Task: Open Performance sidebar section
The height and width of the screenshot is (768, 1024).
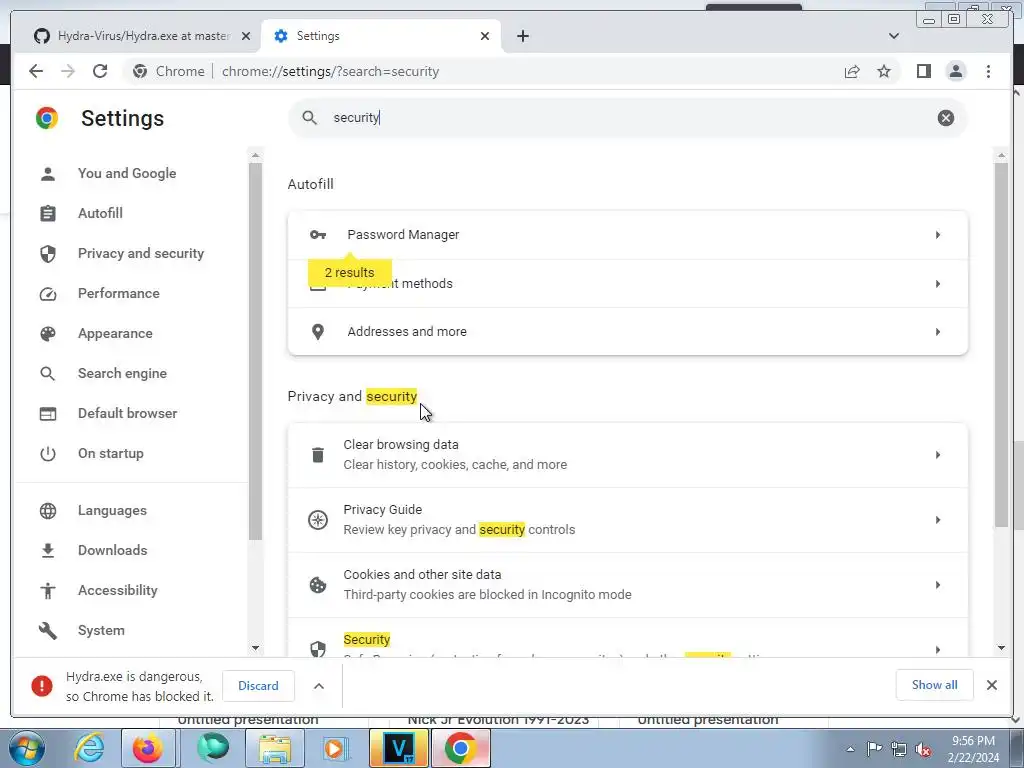Action: pos(118,293)
